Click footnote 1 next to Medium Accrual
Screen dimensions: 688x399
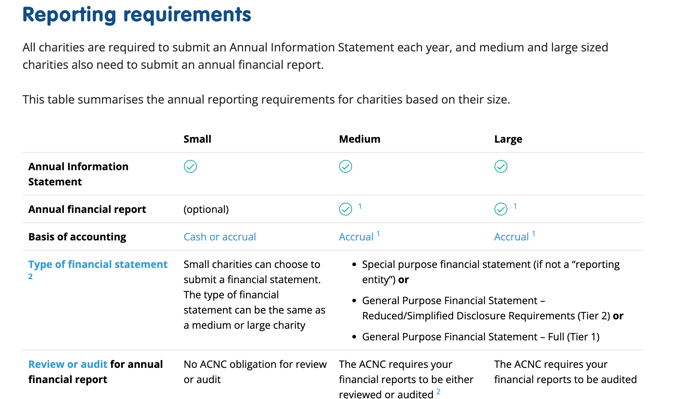point(378,234)
